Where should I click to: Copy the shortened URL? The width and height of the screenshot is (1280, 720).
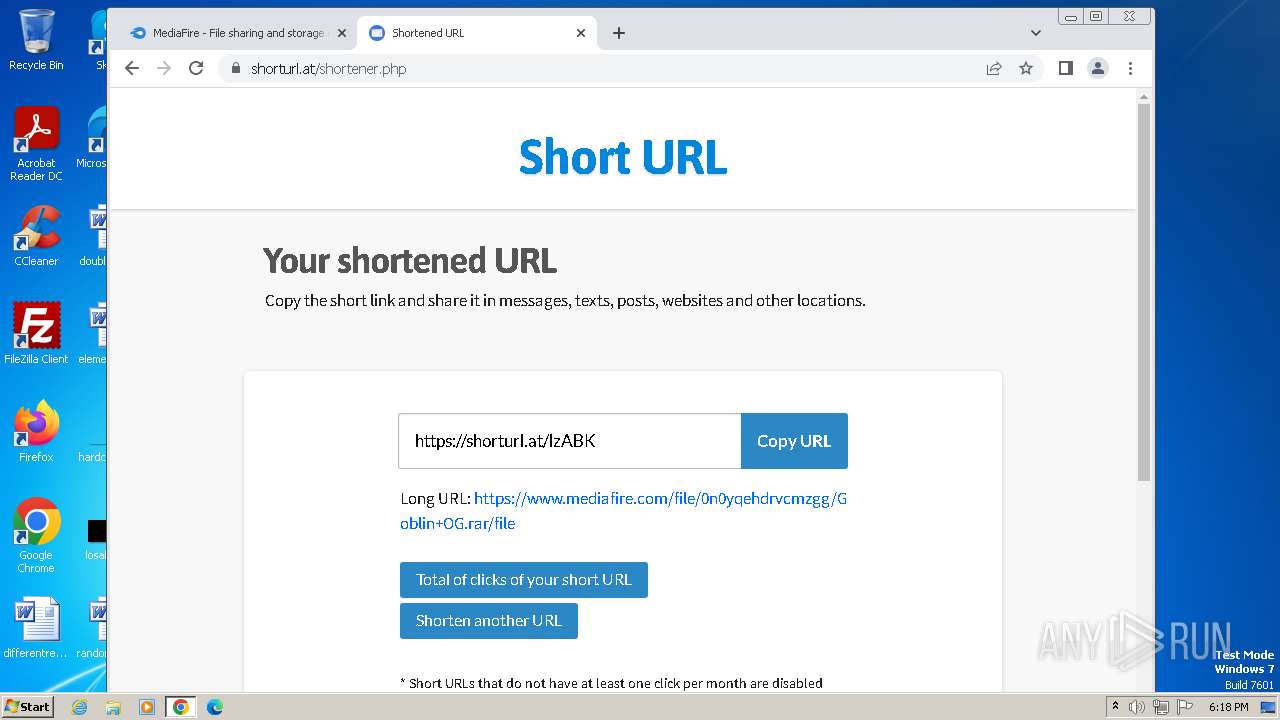tap(794, 441)
